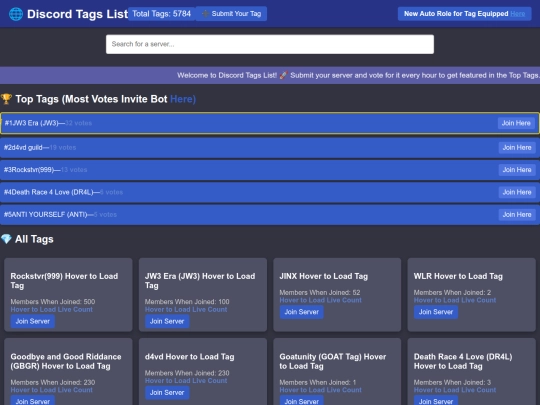
Task: Click Members When Joined: 100 text
Action: point(187,302)
